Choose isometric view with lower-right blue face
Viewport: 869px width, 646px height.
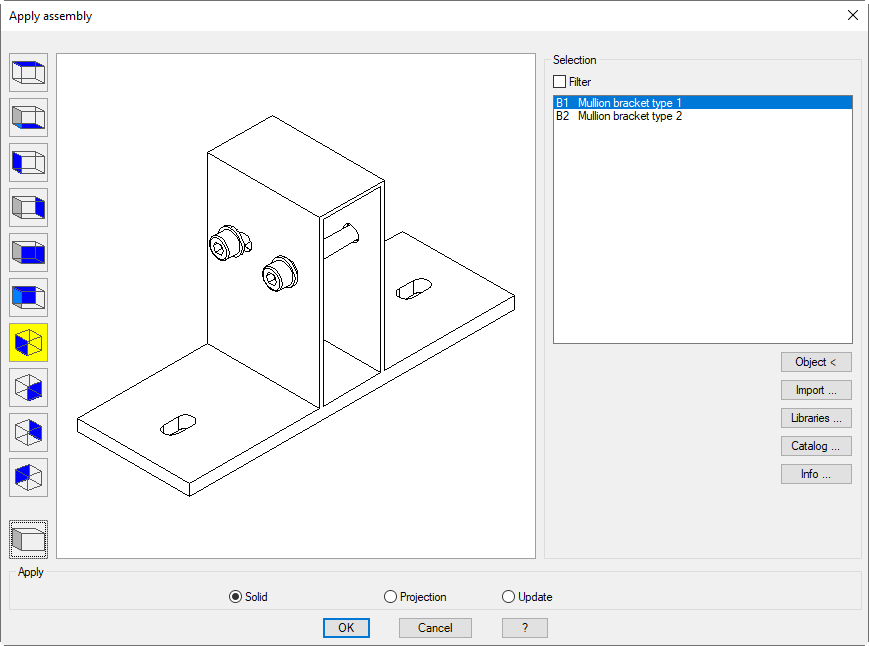(28, 388)
